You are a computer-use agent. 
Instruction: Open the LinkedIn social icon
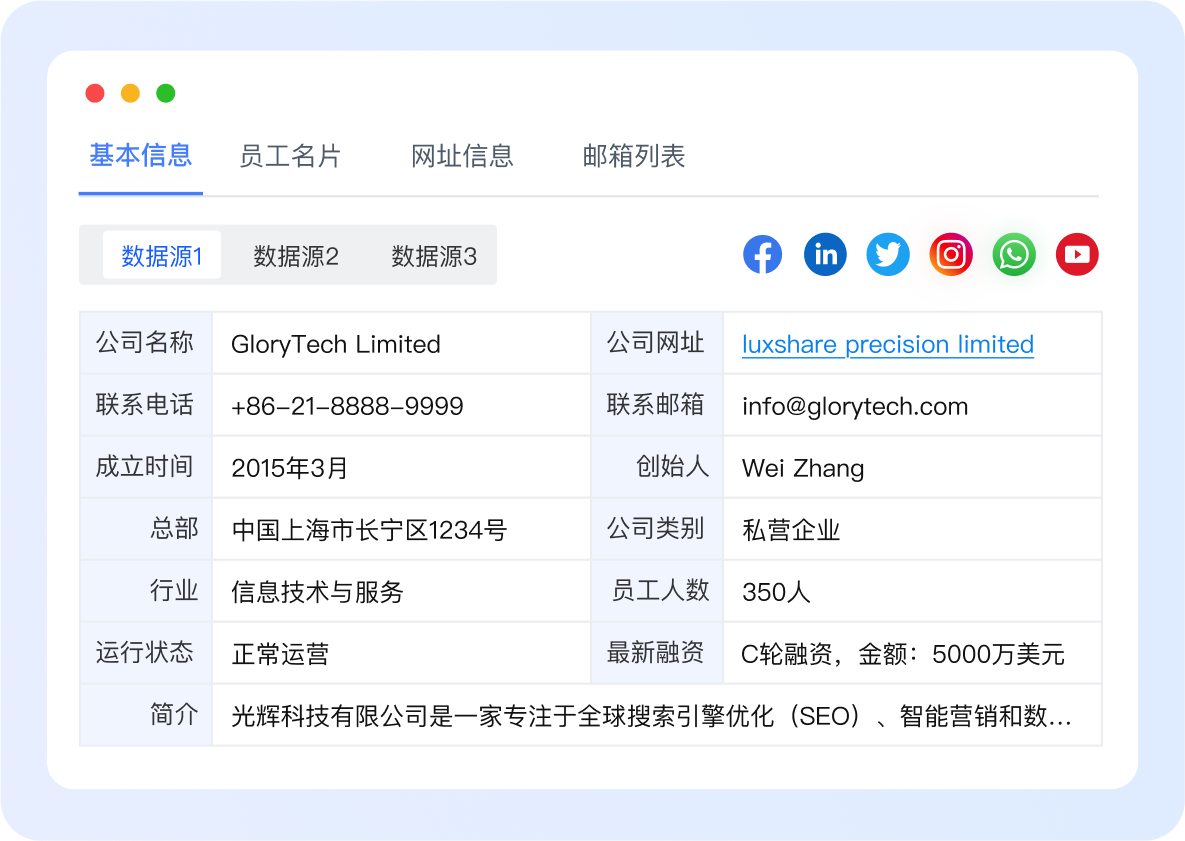pos(825,255)
